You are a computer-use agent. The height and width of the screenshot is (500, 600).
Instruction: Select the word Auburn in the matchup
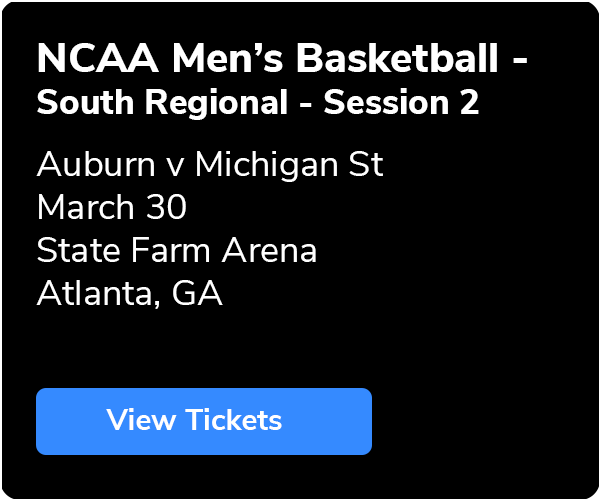(x=96, y=164)
